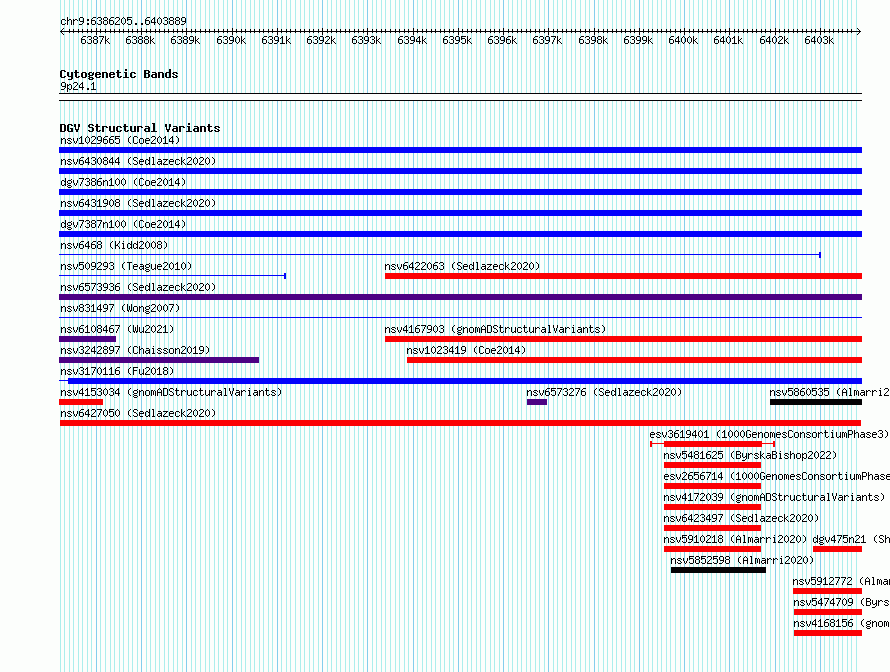Select the blue bar beneath dgv7386n100
Viewport: 890px width, 672px height.
(460, 192)
